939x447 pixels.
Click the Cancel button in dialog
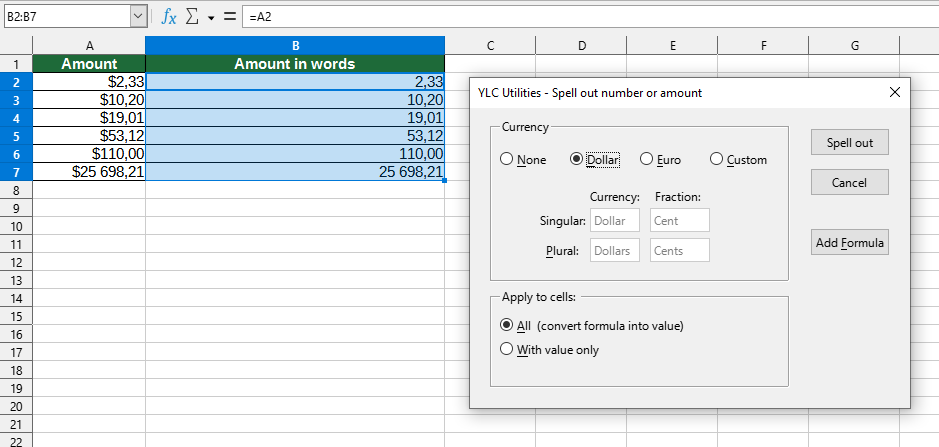click(850, 182)
